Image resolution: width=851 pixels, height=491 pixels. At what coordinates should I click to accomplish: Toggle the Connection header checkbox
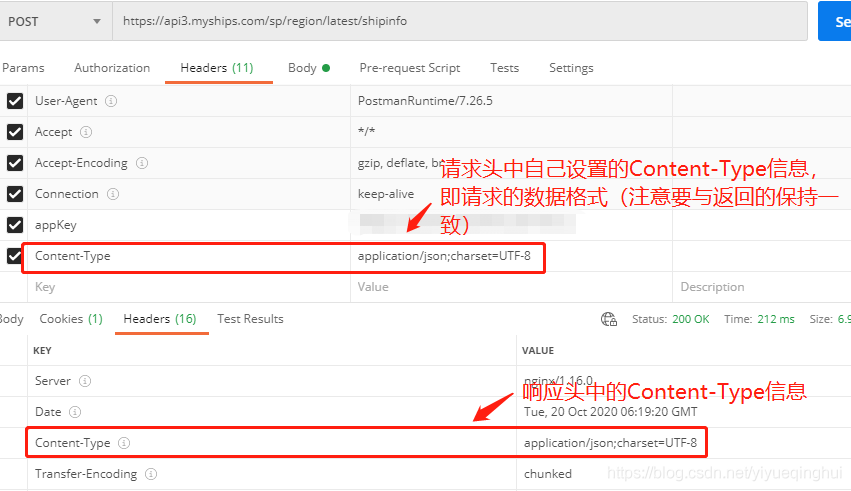tap(15, 194)
